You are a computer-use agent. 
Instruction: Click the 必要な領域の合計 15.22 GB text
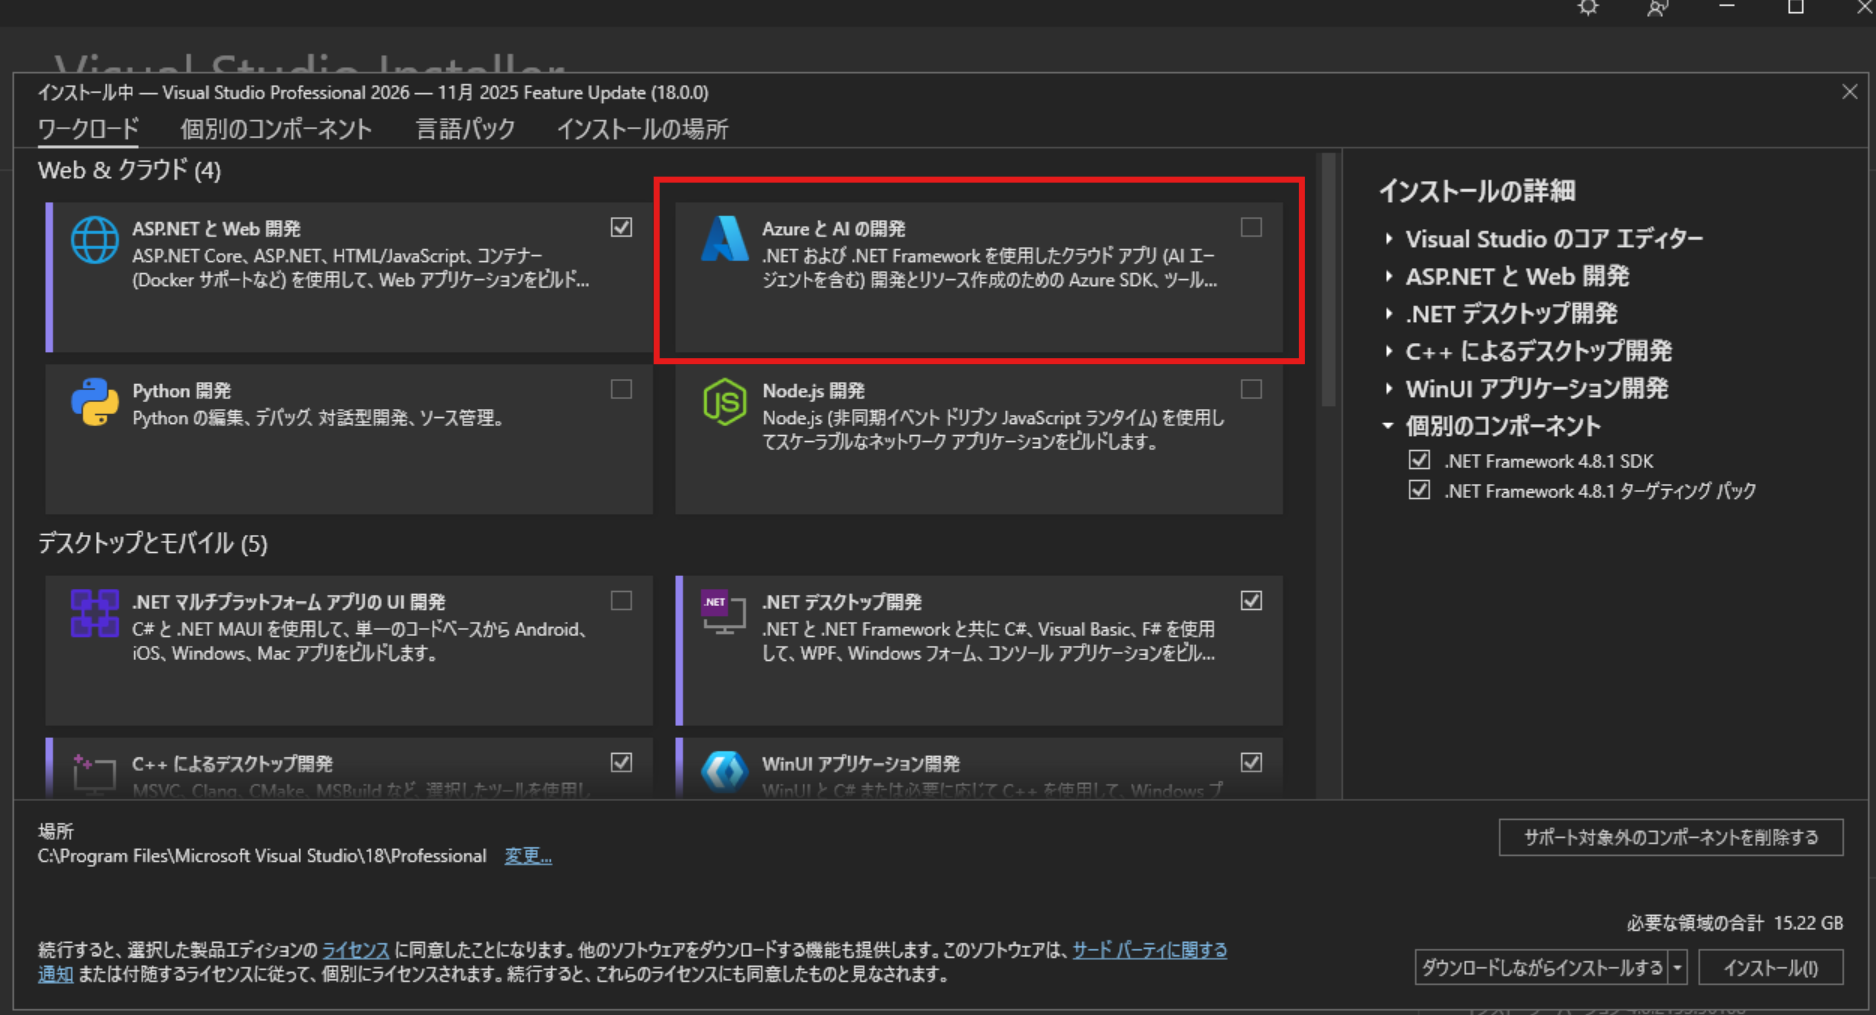[1735, 923]
